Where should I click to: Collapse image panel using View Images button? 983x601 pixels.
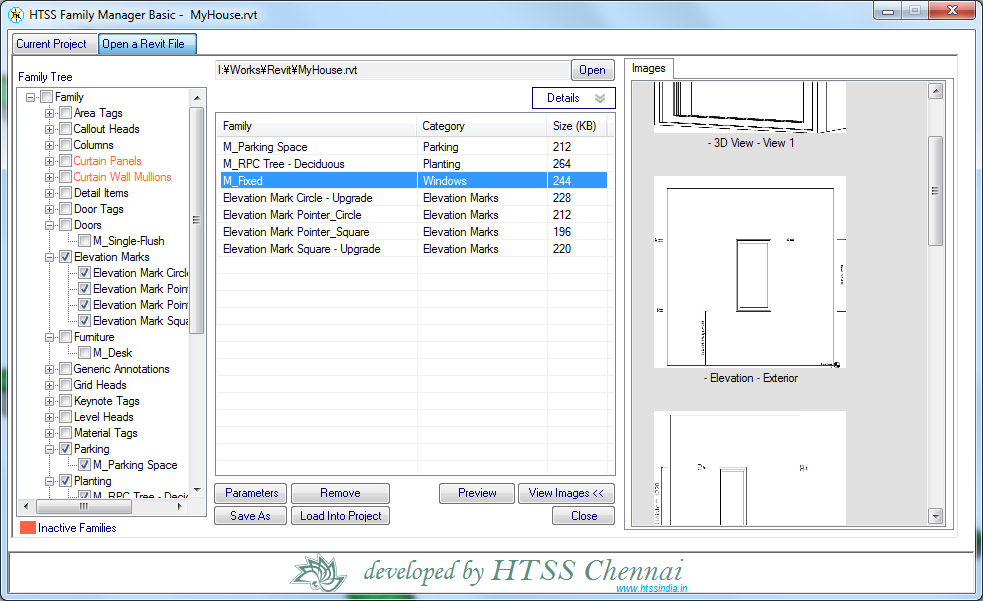pos(566,493)
